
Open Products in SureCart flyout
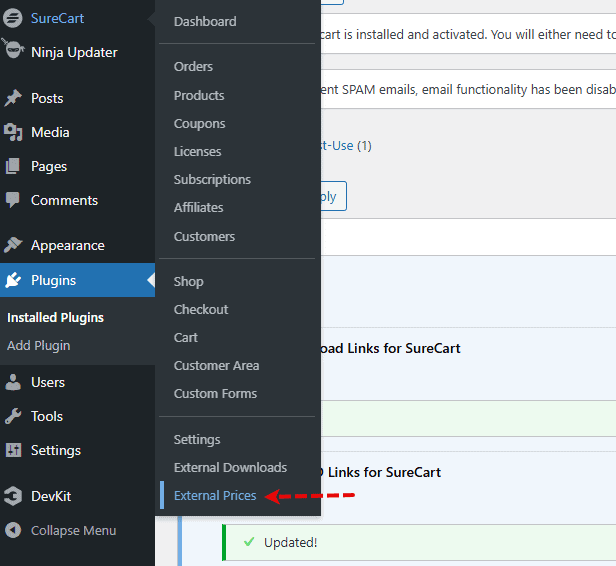click(x=199, y=95)
